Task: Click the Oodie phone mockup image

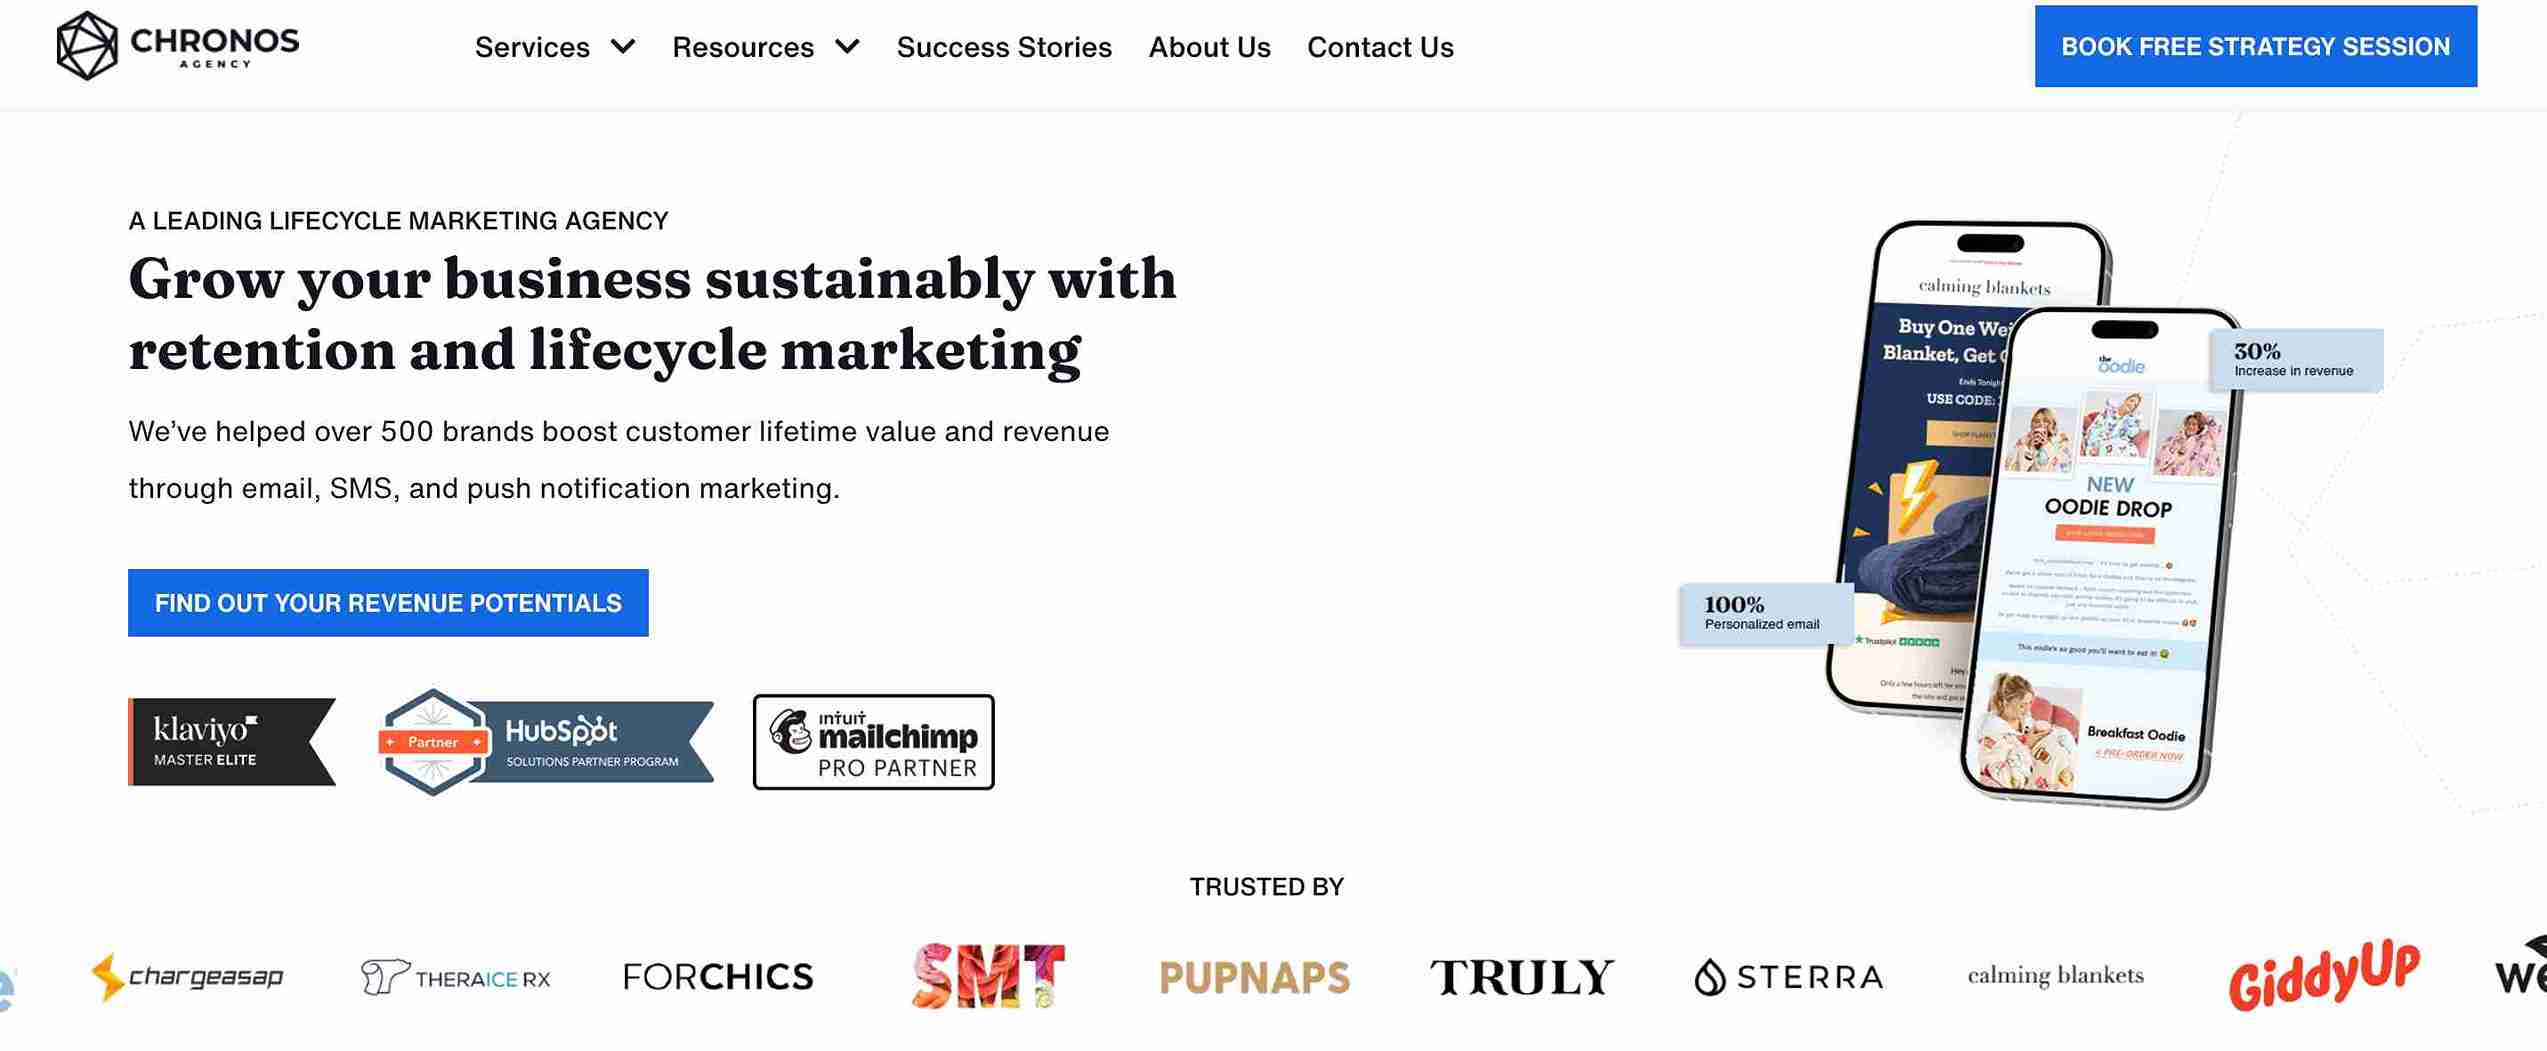Action: (x=2100, y=560)
